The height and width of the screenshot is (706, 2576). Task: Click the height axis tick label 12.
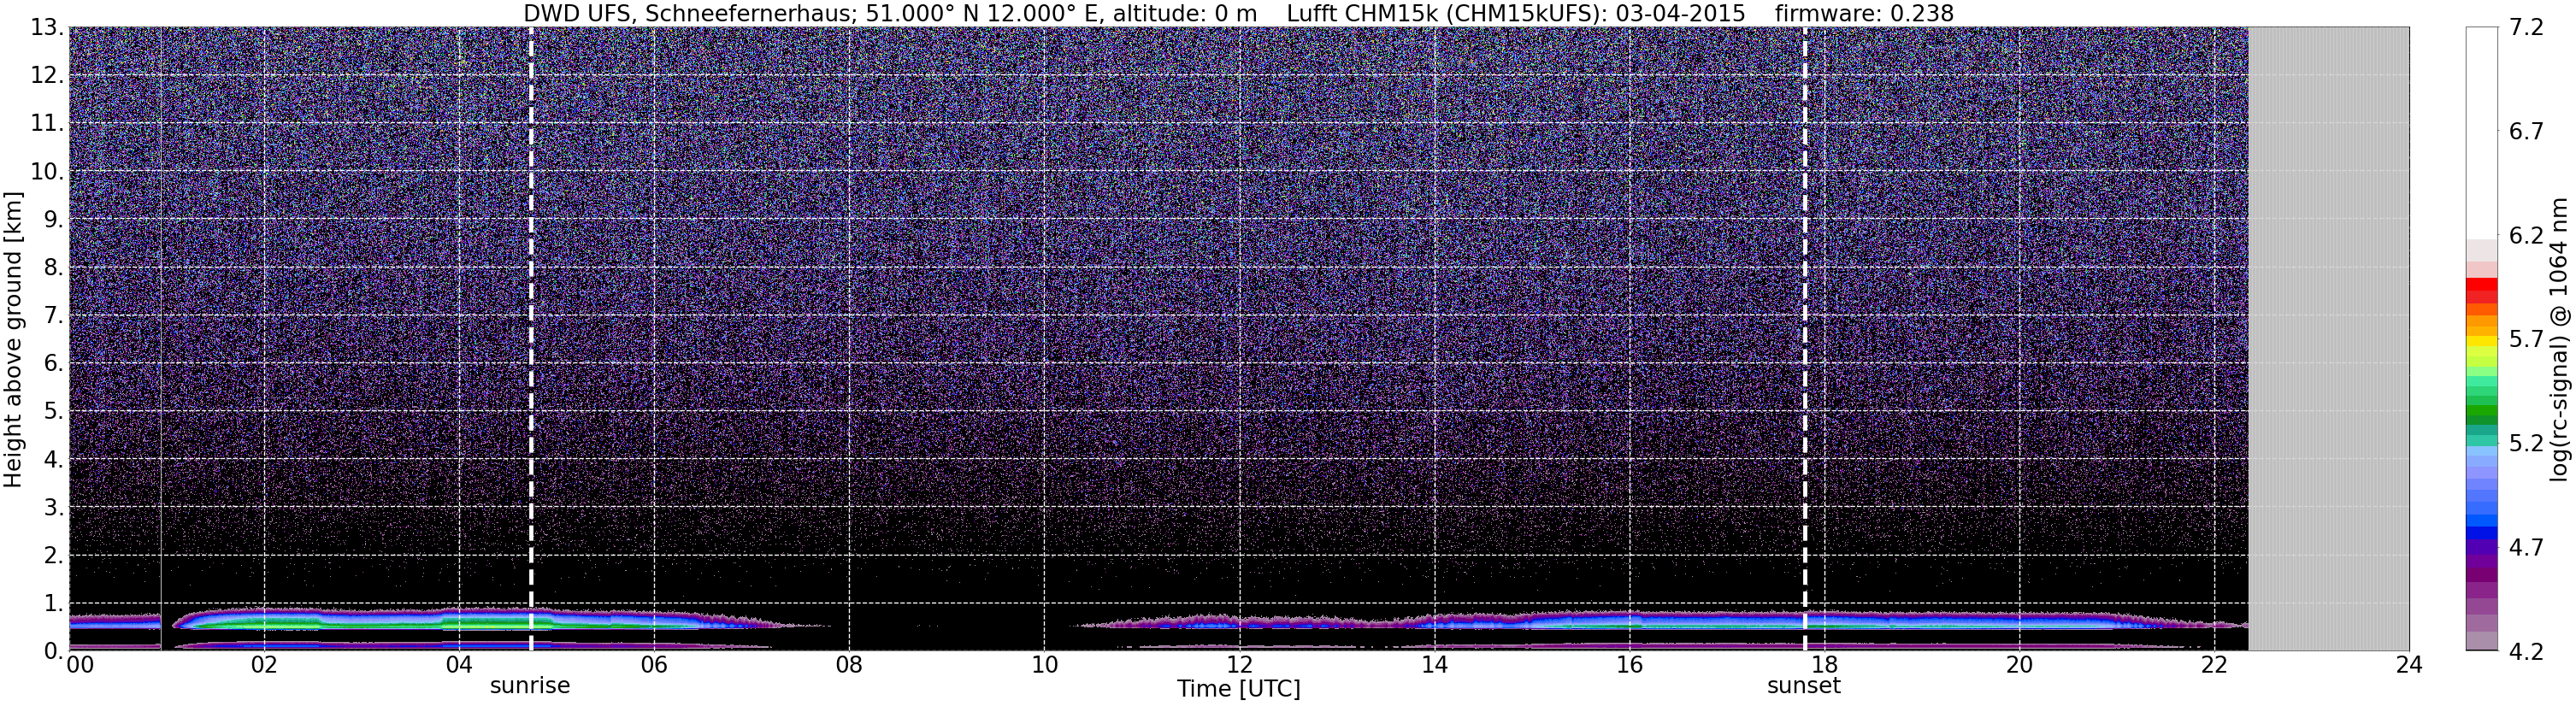tap(47, 76)
